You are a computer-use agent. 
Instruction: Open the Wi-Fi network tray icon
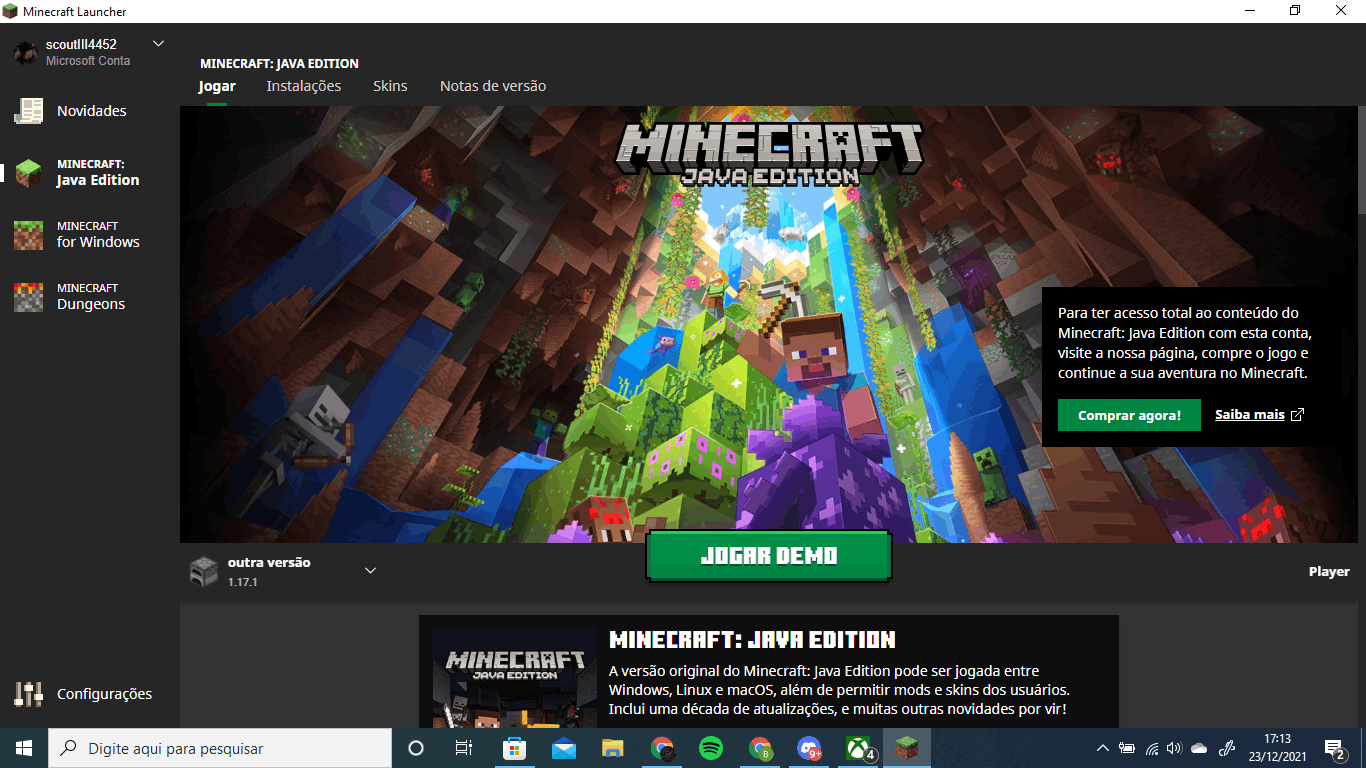coord(1152,748)
